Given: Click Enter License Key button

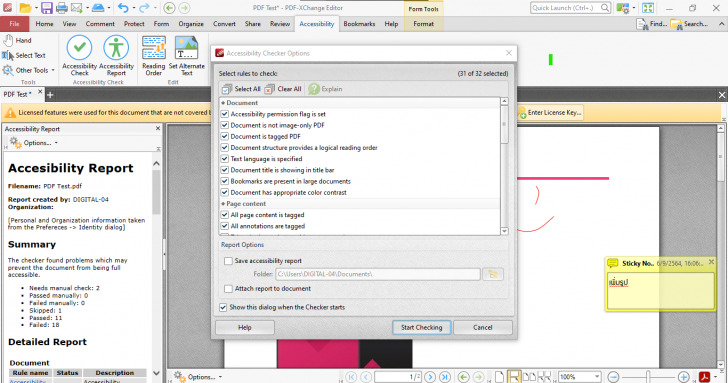Looking at the screenshot, I should tap(550, 112).
